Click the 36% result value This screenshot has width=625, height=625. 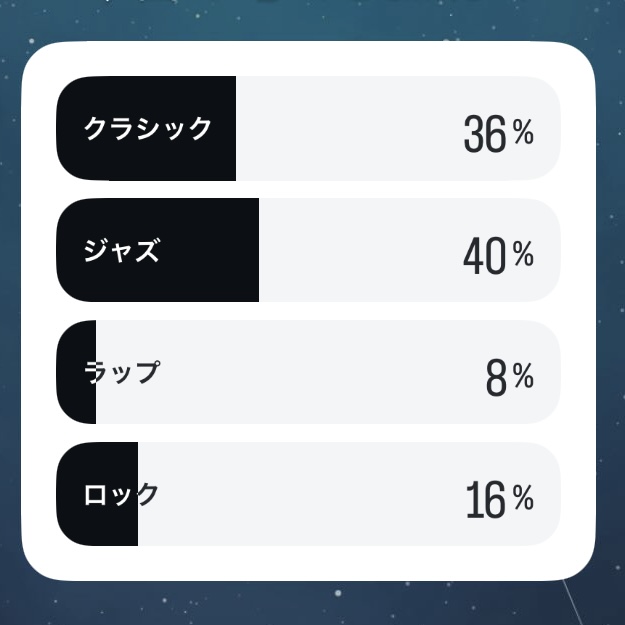click(x=499, y=133)
